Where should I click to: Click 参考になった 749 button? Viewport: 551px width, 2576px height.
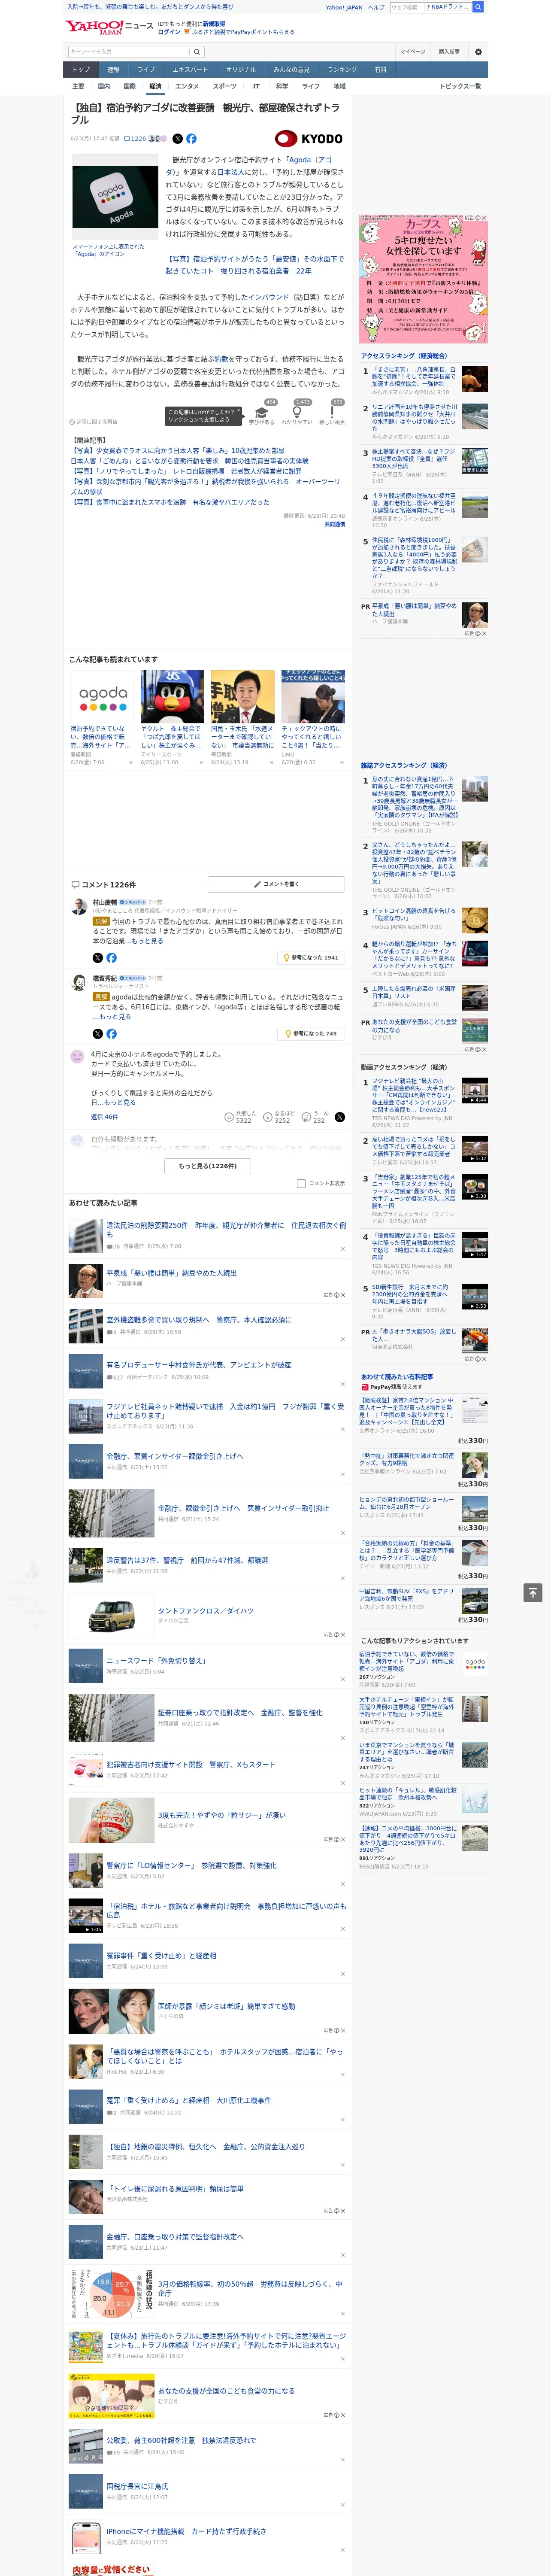[x=311, y=1034]
